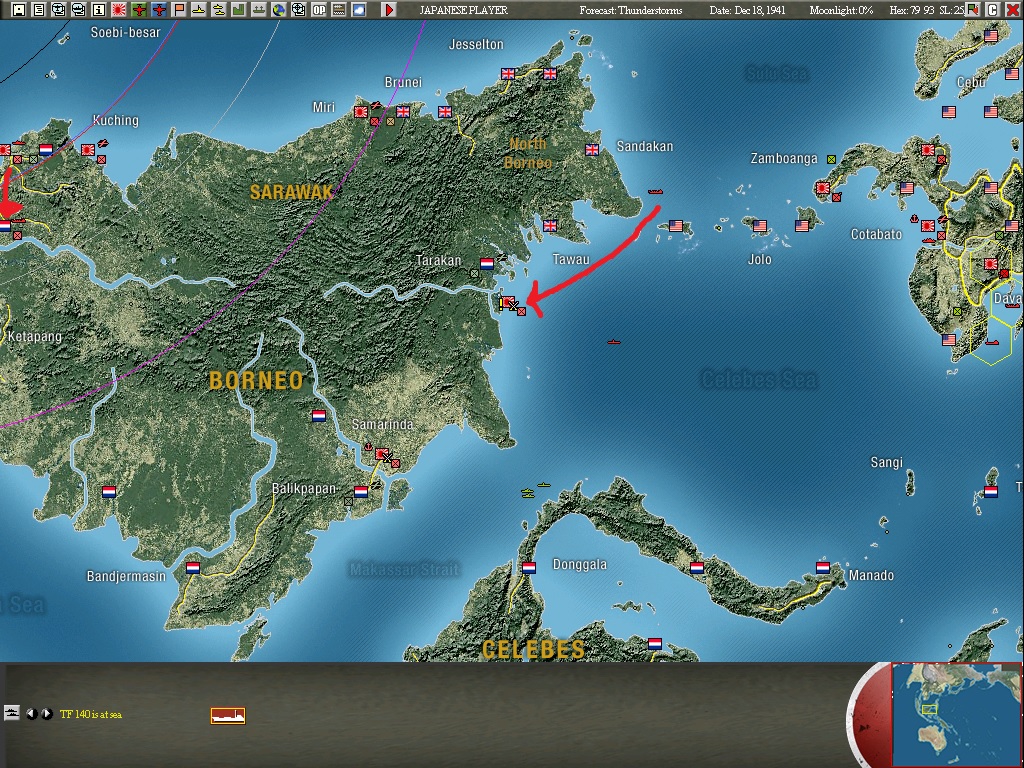The width and height of the screenshot is (1024, 768).
Task: Select the blue-background aircraft icon
Action: click(x=159, y=10)
